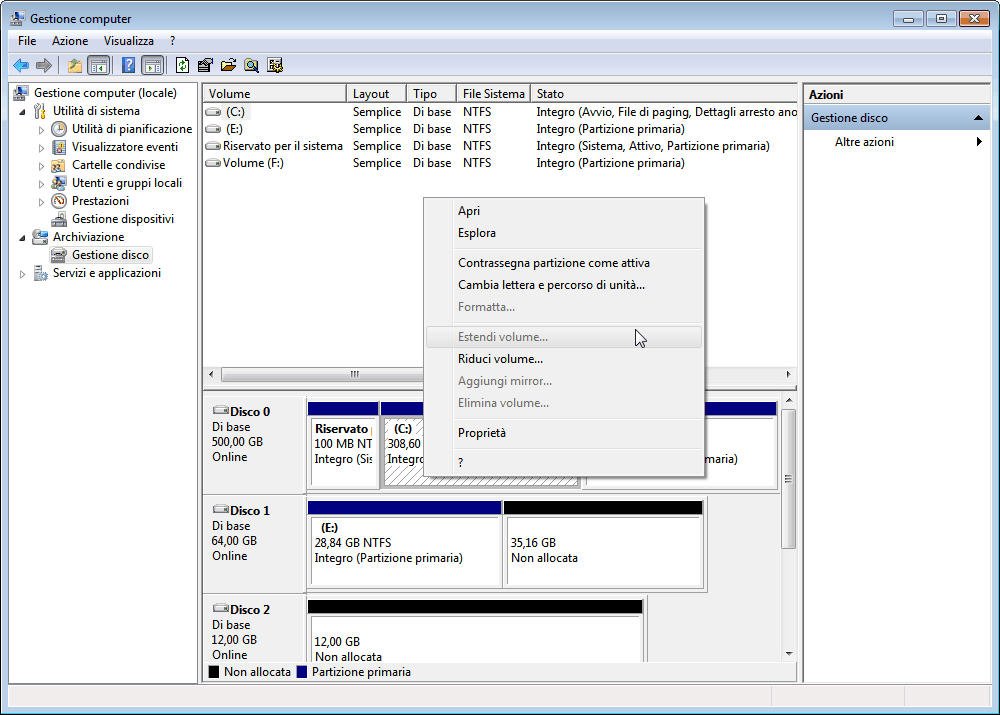Click the open folder icon in the toolbar

point(228,66)
